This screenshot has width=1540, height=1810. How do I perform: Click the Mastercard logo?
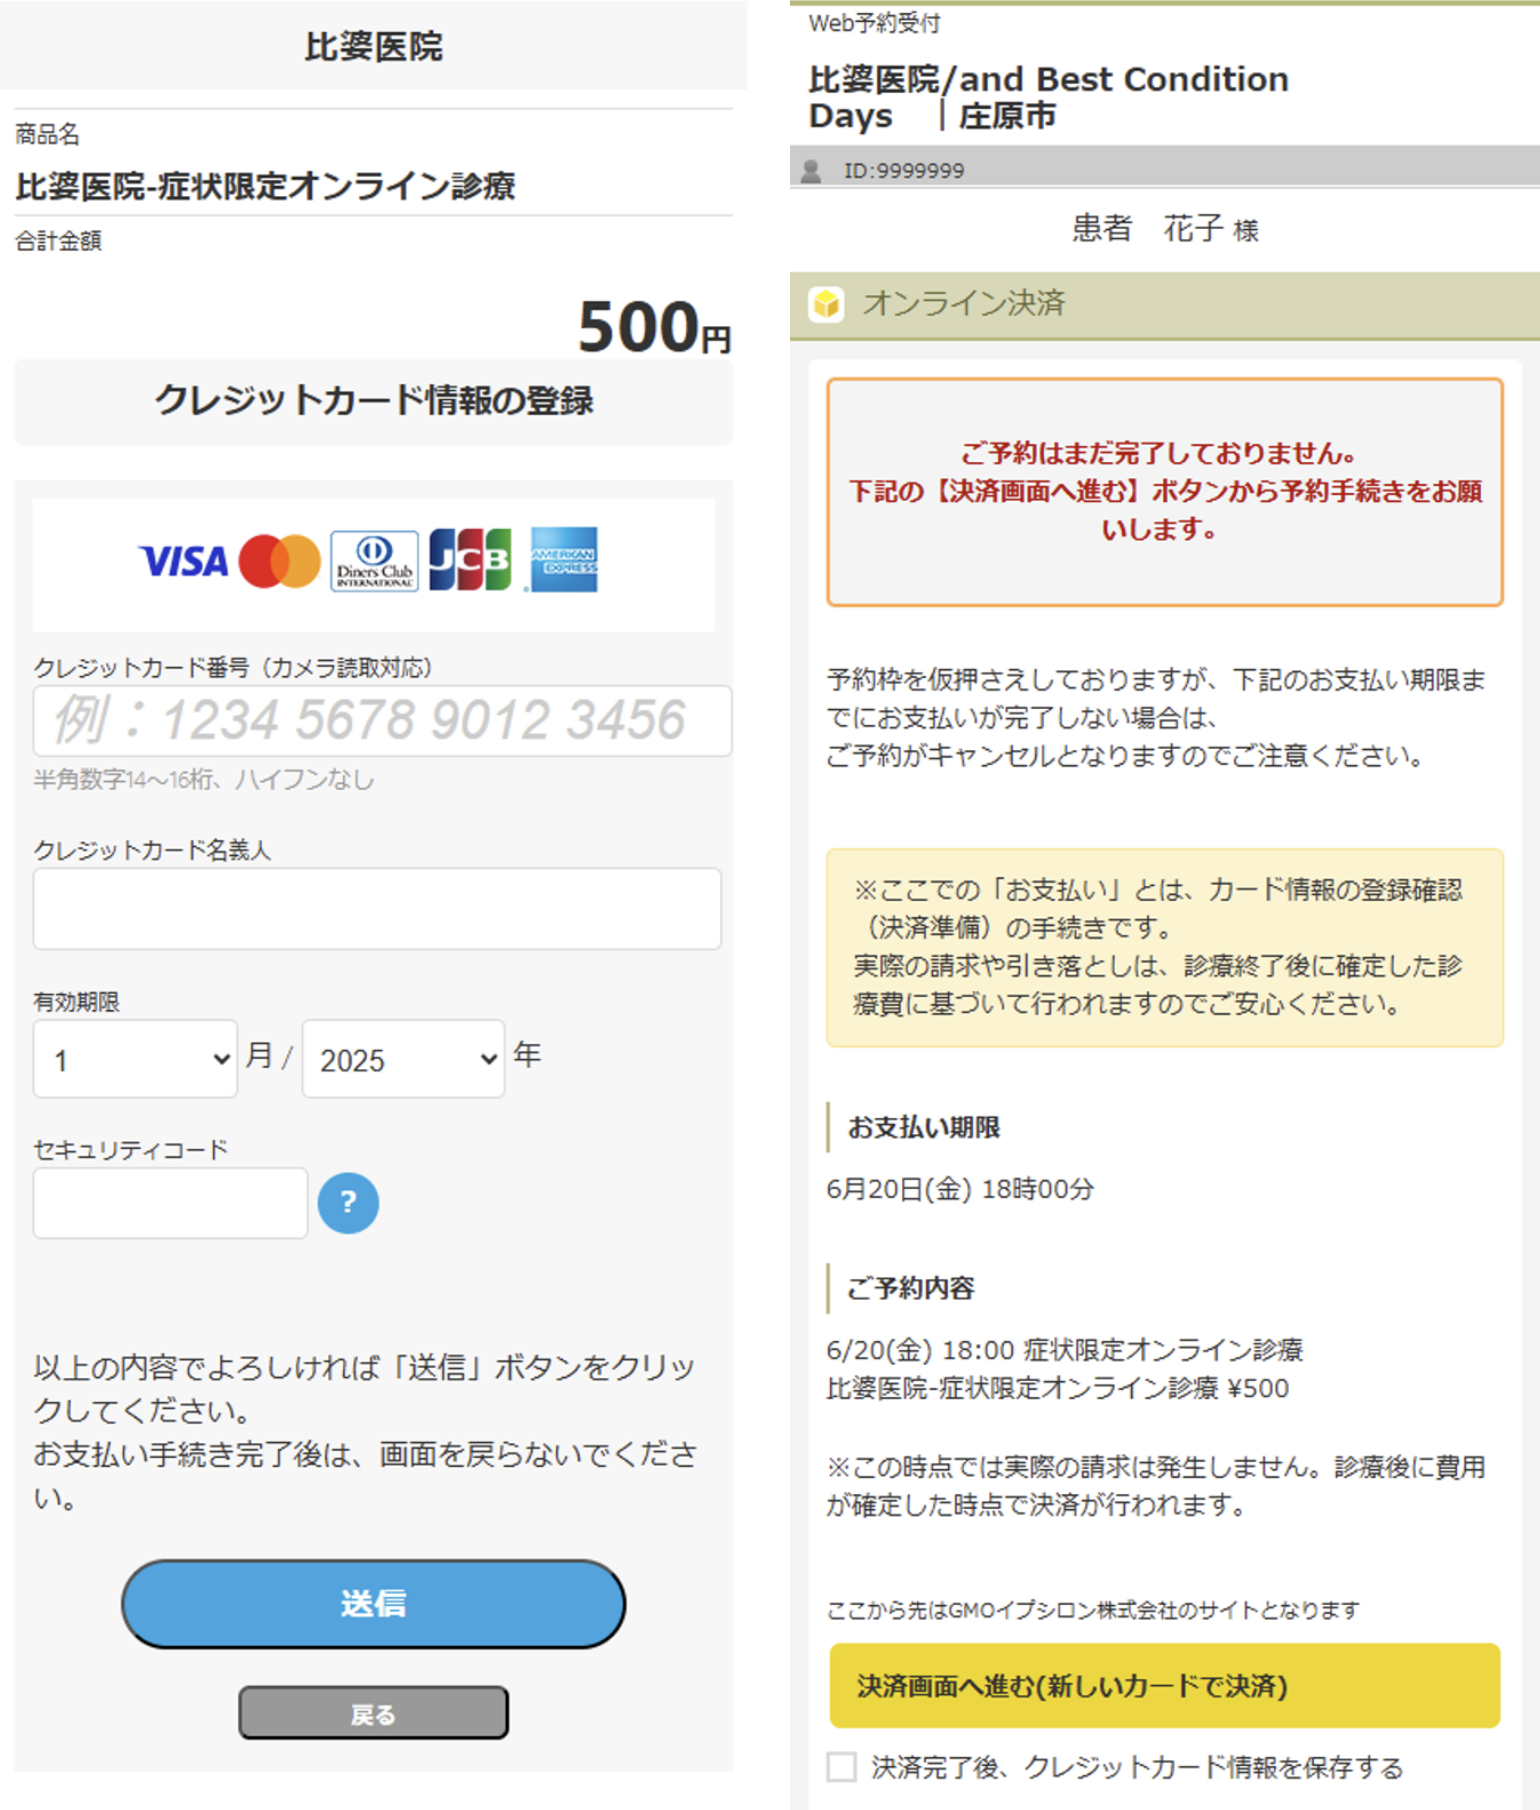[x=279, y=561]
